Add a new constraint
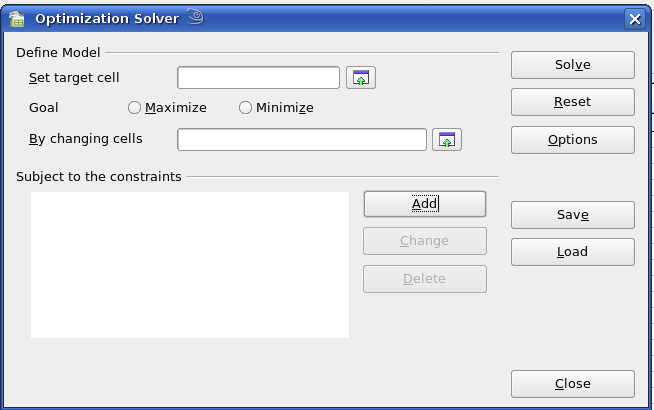Image resolution: width=654 pixels, height=410 pixels. click(x=425, y=204)
